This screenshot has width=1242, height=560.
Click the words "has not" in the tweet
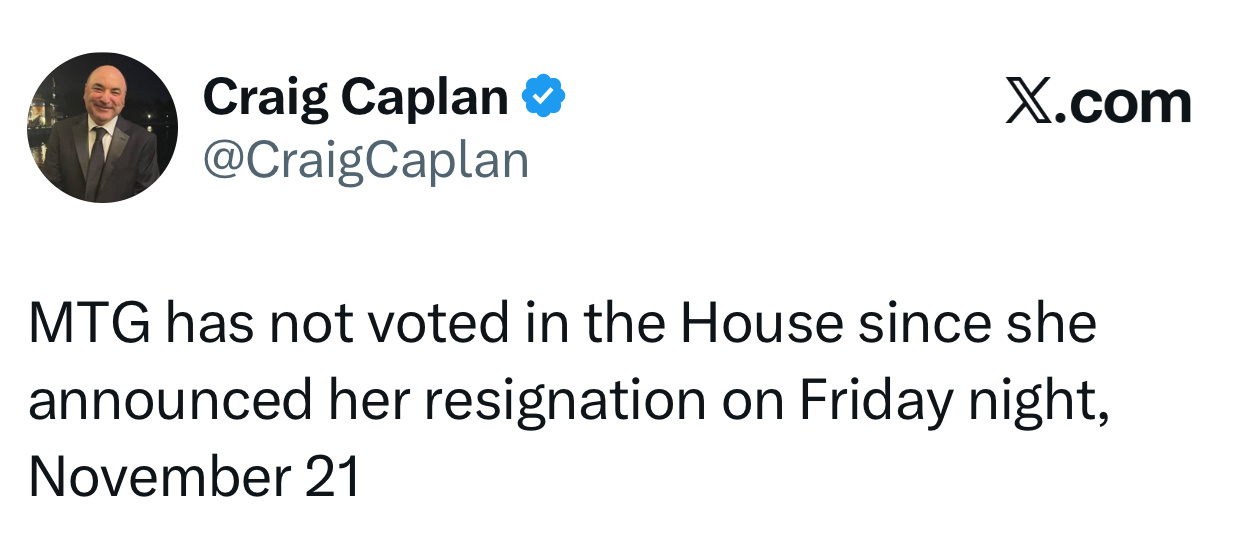[x=264, y=325]
